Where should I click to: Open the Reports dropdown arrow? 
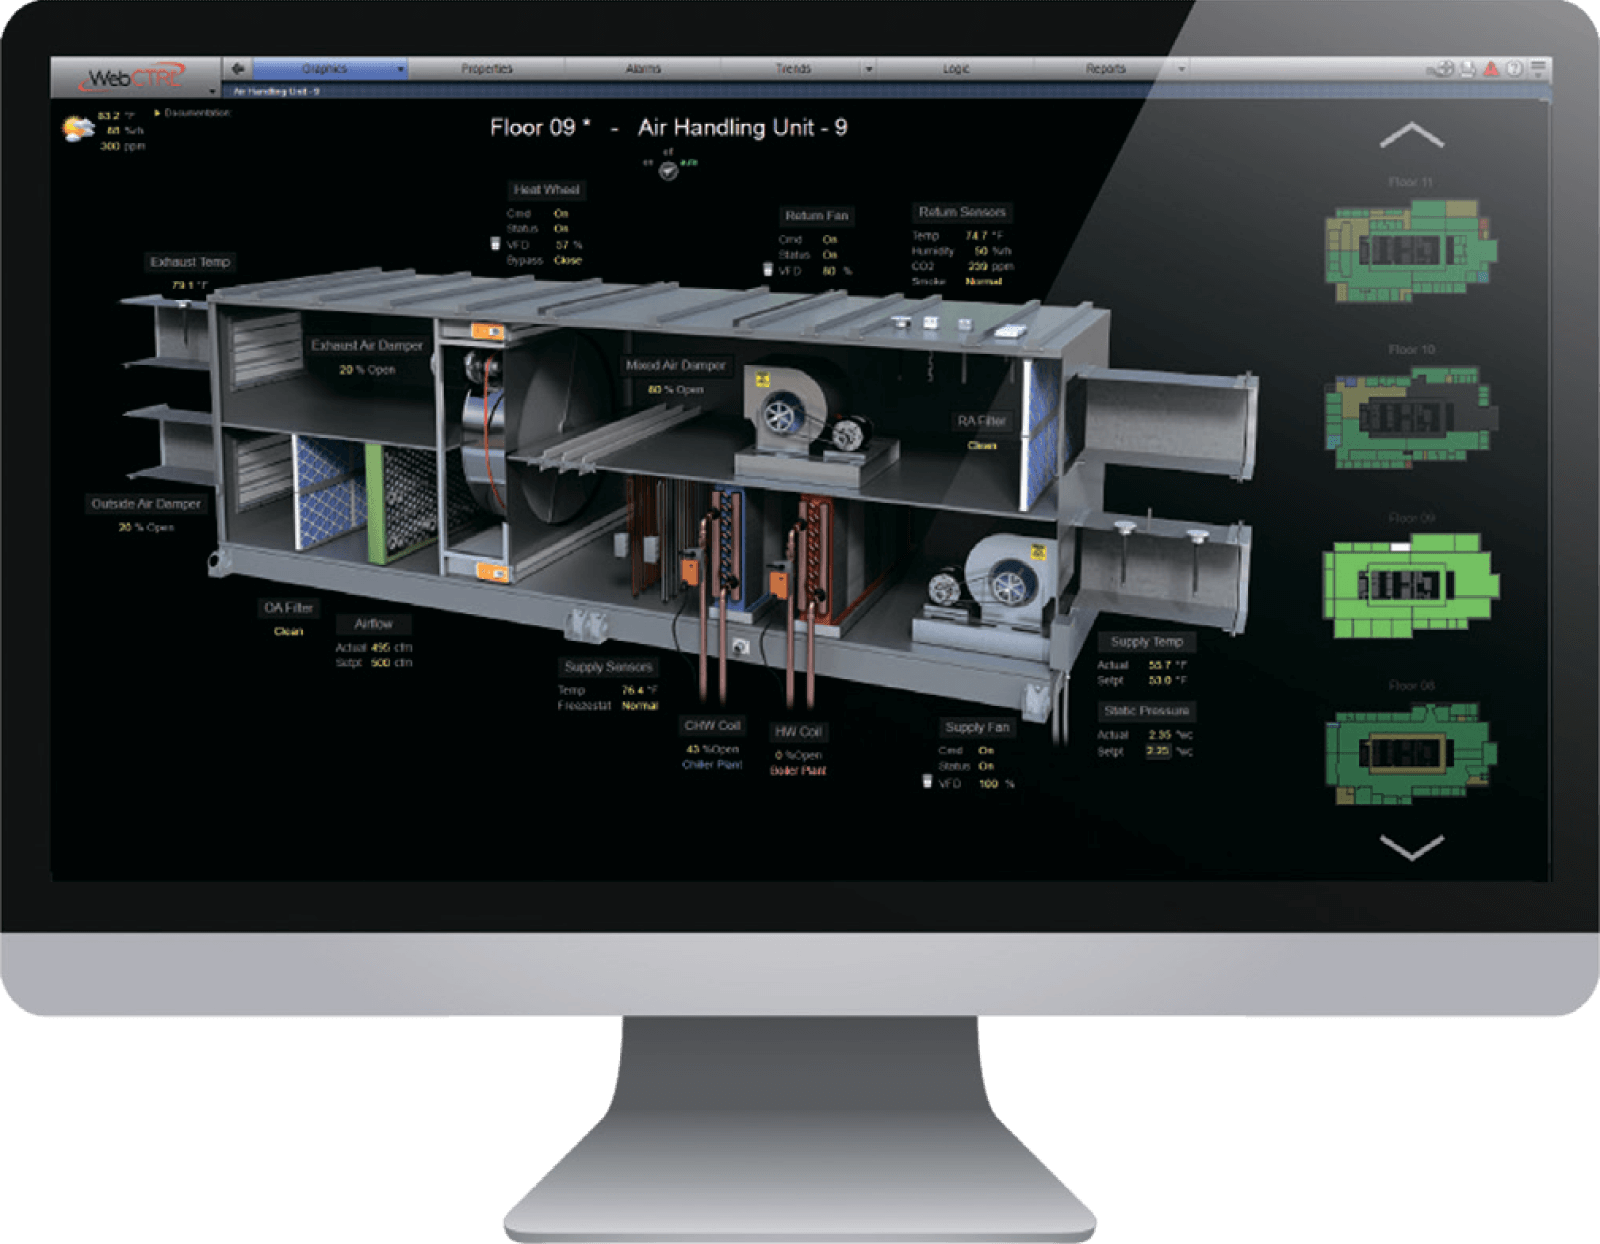(x=1182, y=69)
